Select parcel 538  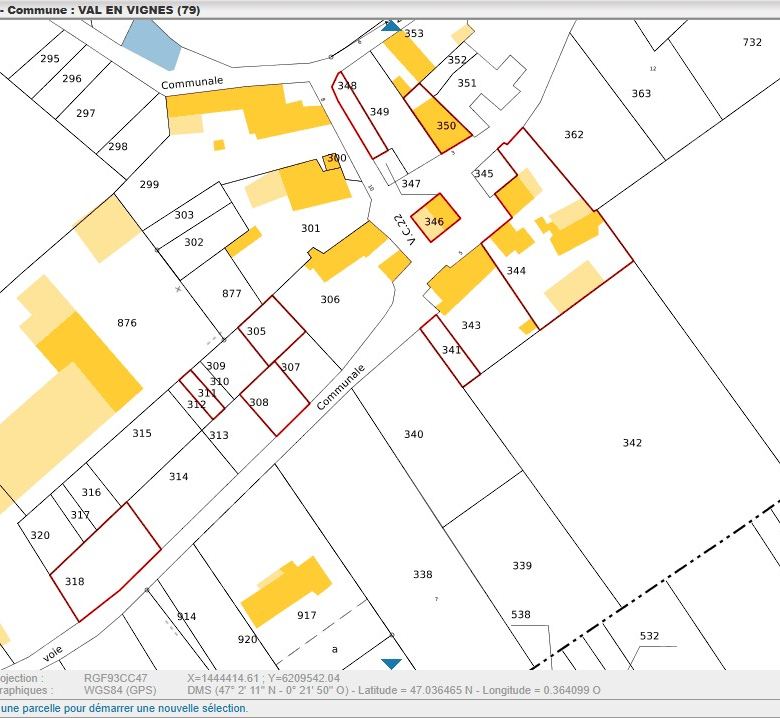coord(521,615)
